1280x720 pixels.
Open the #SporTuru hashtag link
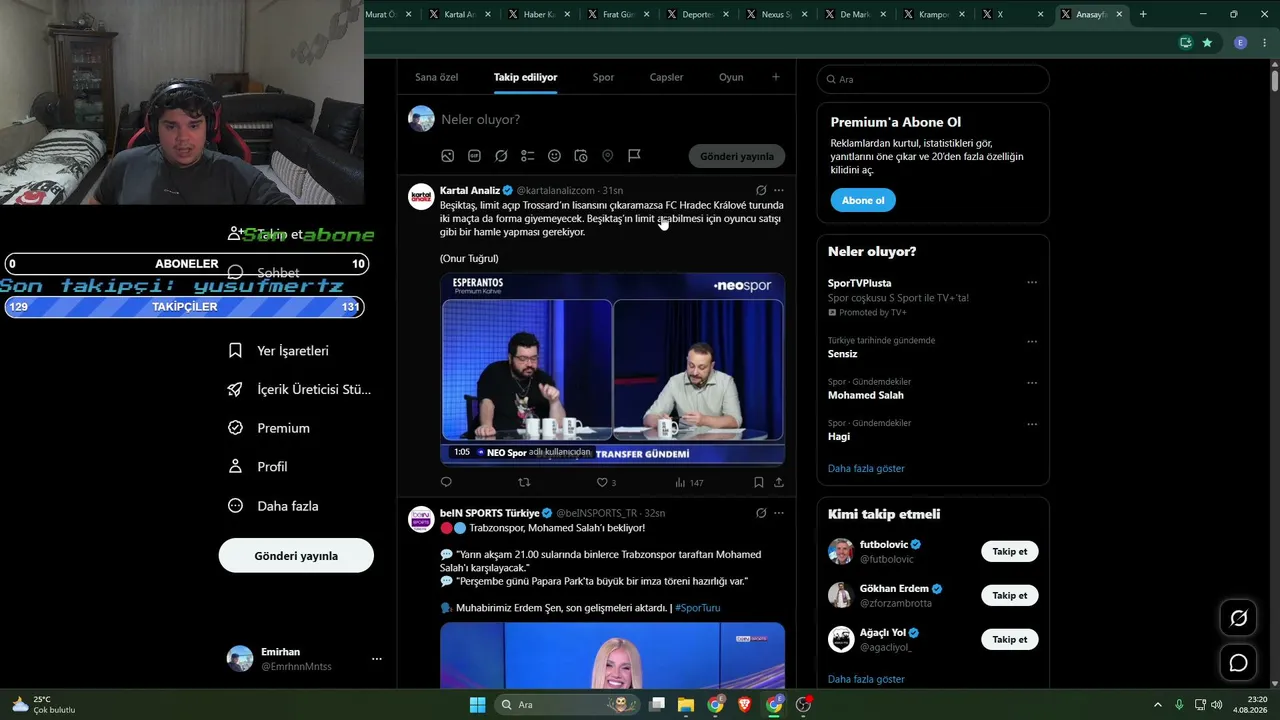(x=697, y=608)
